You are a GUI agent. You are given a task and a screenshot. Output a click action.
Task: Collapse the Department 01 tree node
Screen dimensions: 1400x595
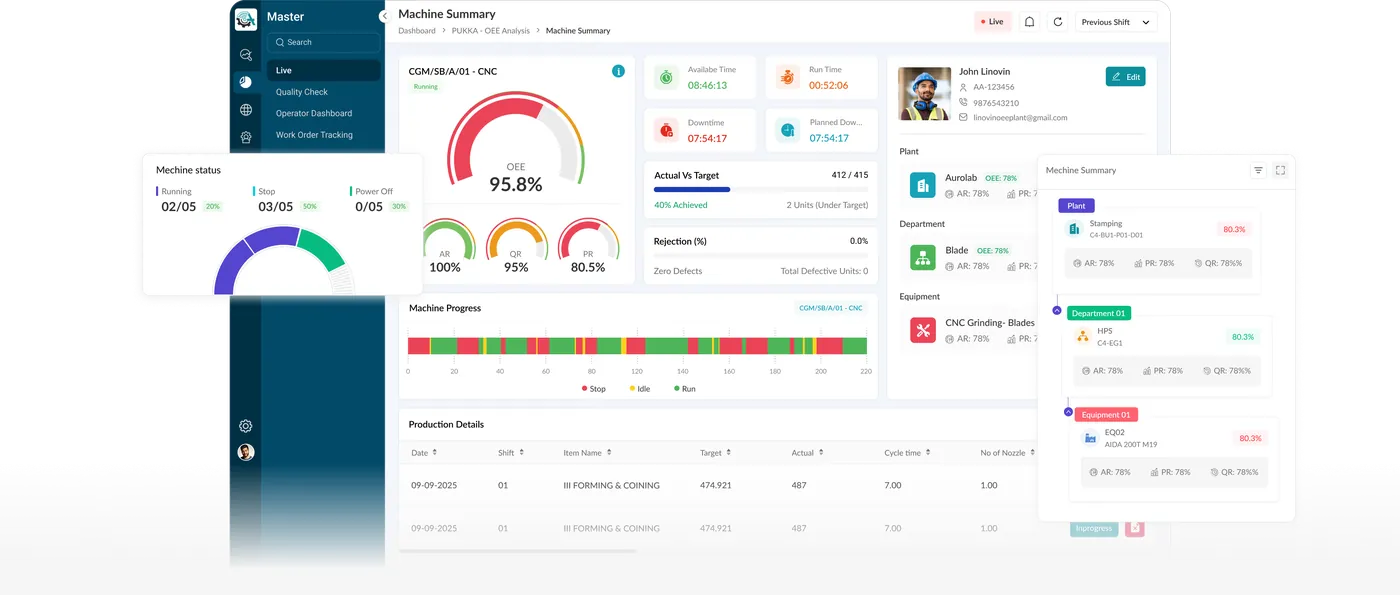(1057, 311)
